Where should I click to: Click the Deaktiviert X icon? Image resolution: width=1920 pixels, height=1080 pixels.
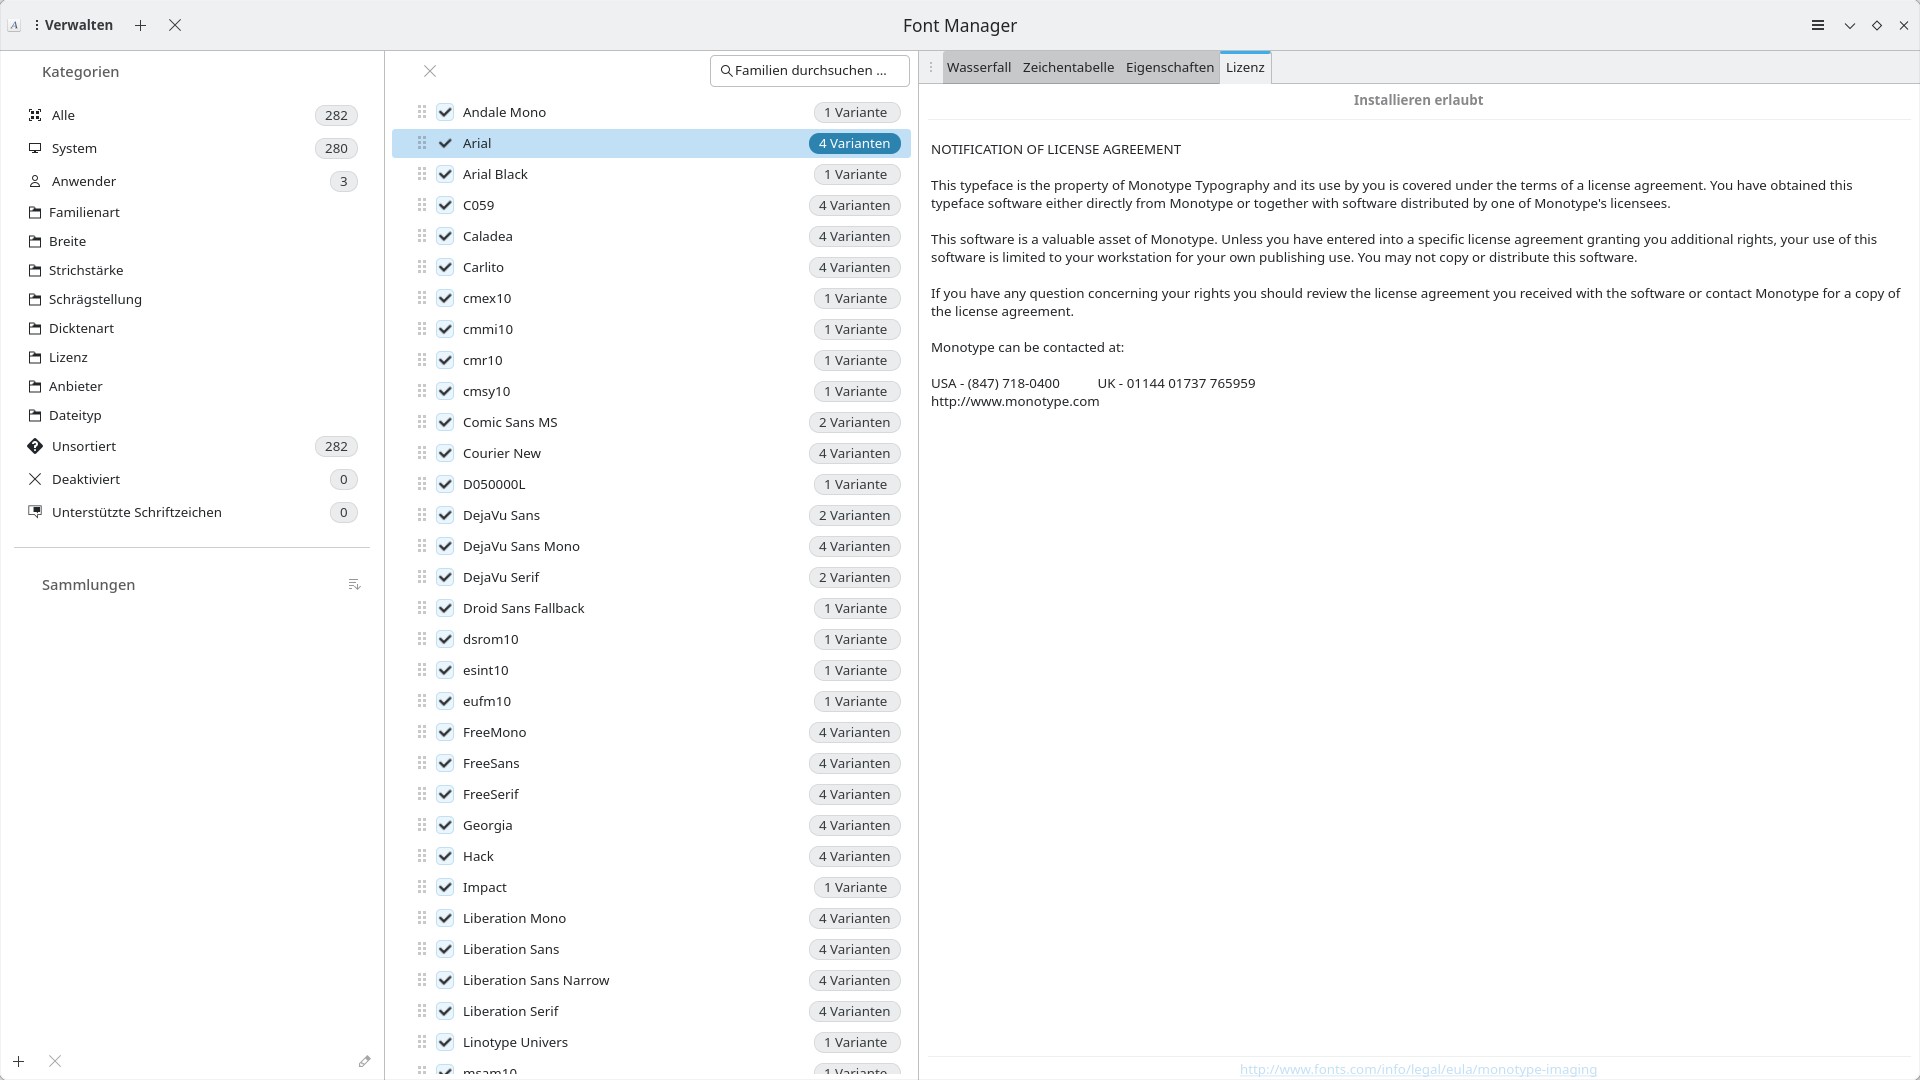[35, 479]
